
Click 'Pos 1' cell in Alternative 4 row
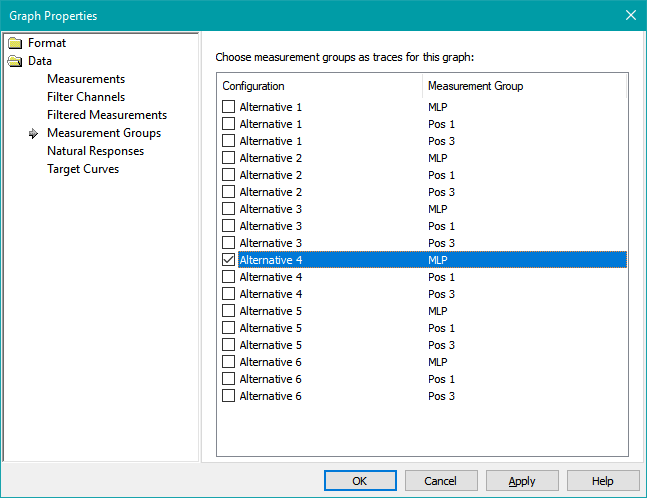click(x=441, y=277)
